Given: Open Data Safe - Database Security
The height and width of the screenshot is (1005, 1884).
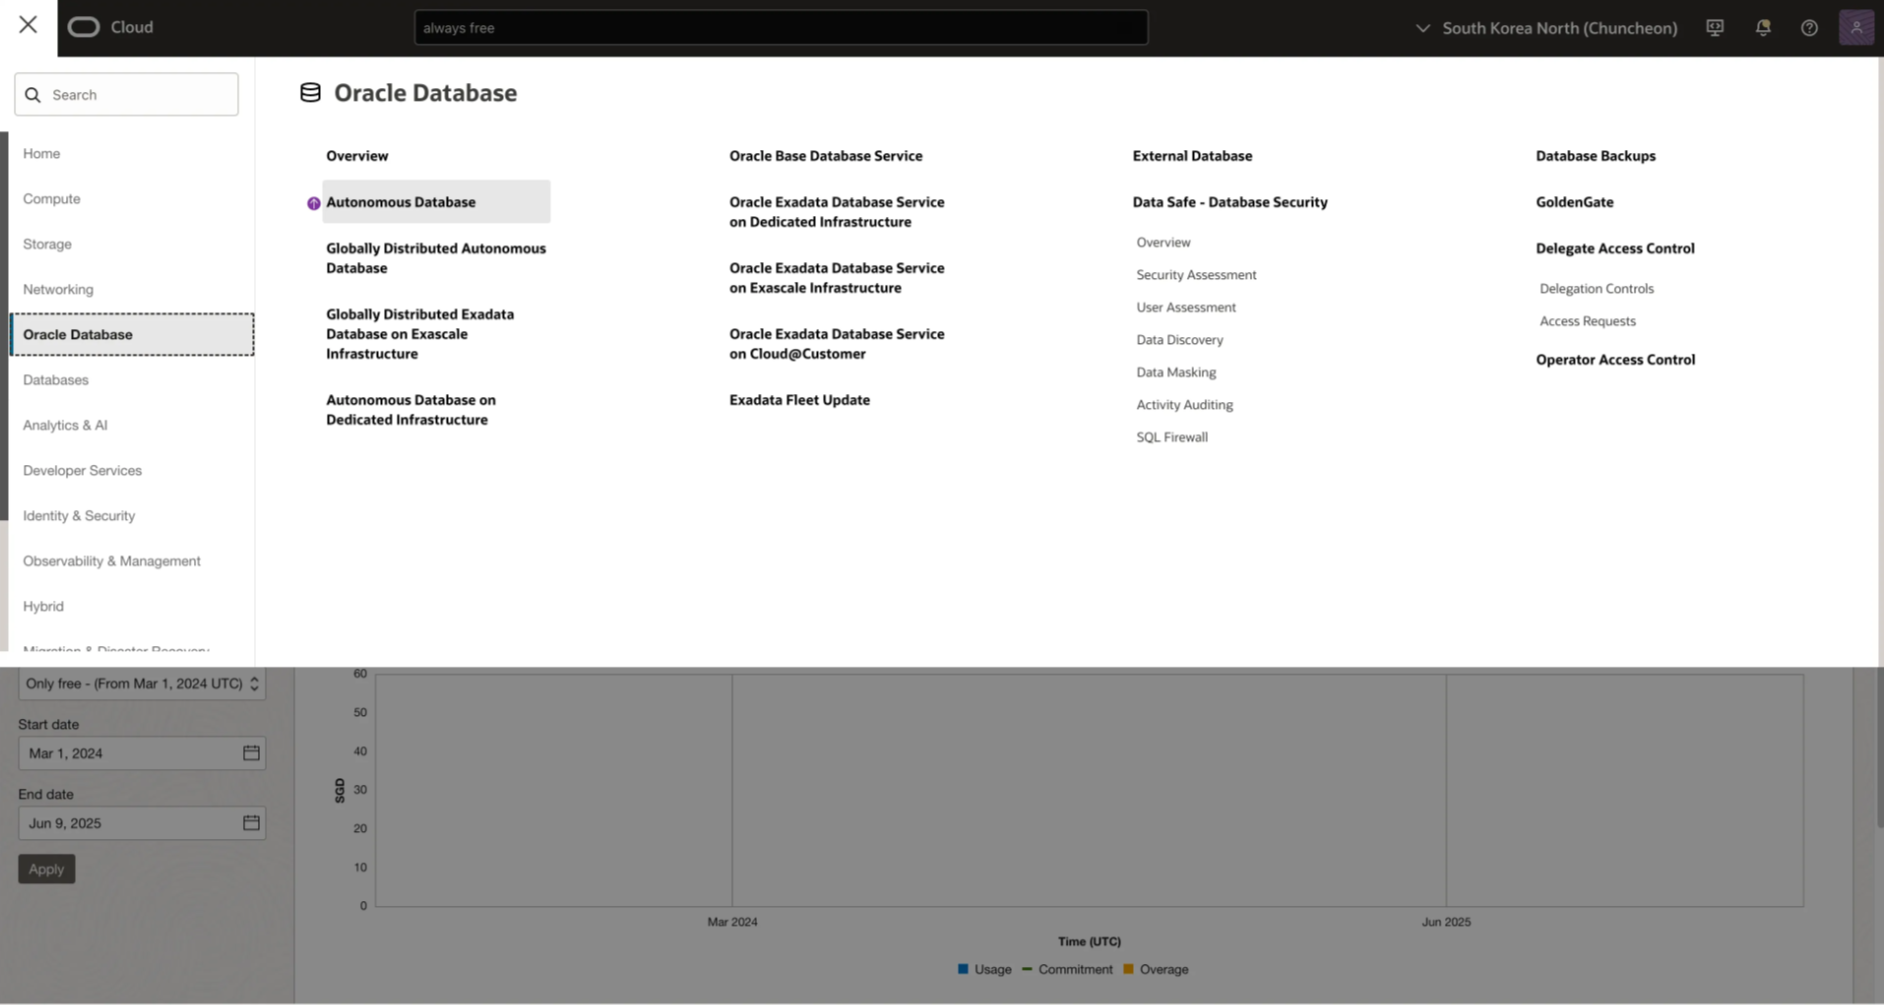Looking at the screenshot, I should (1230, 202).
